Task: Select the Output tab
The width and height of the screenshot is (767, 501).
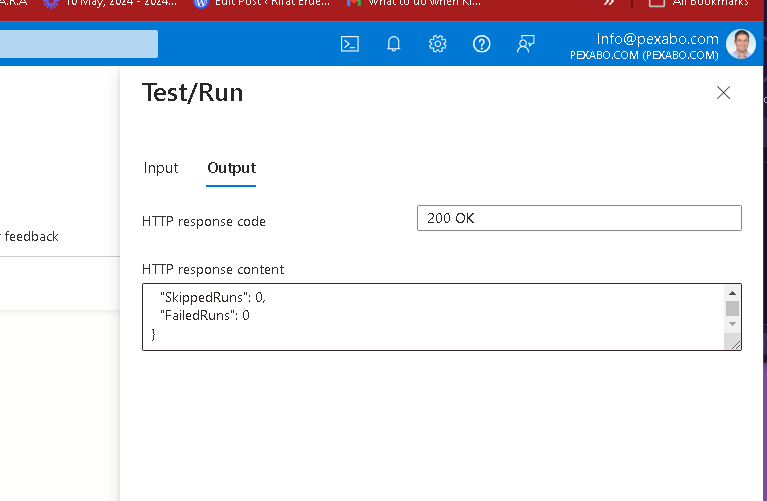Action: 231,168
